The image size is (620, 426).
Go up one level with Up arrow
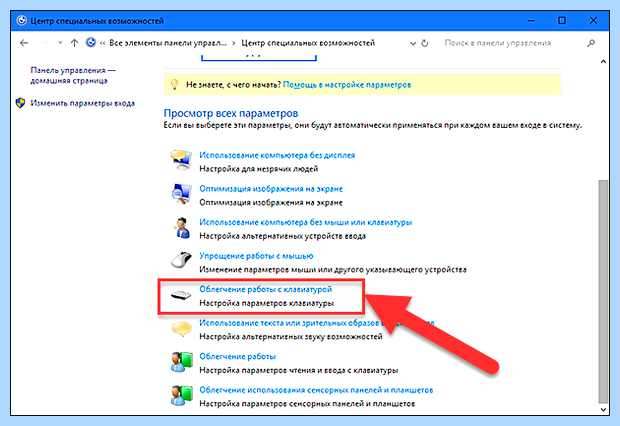point(74,43)
